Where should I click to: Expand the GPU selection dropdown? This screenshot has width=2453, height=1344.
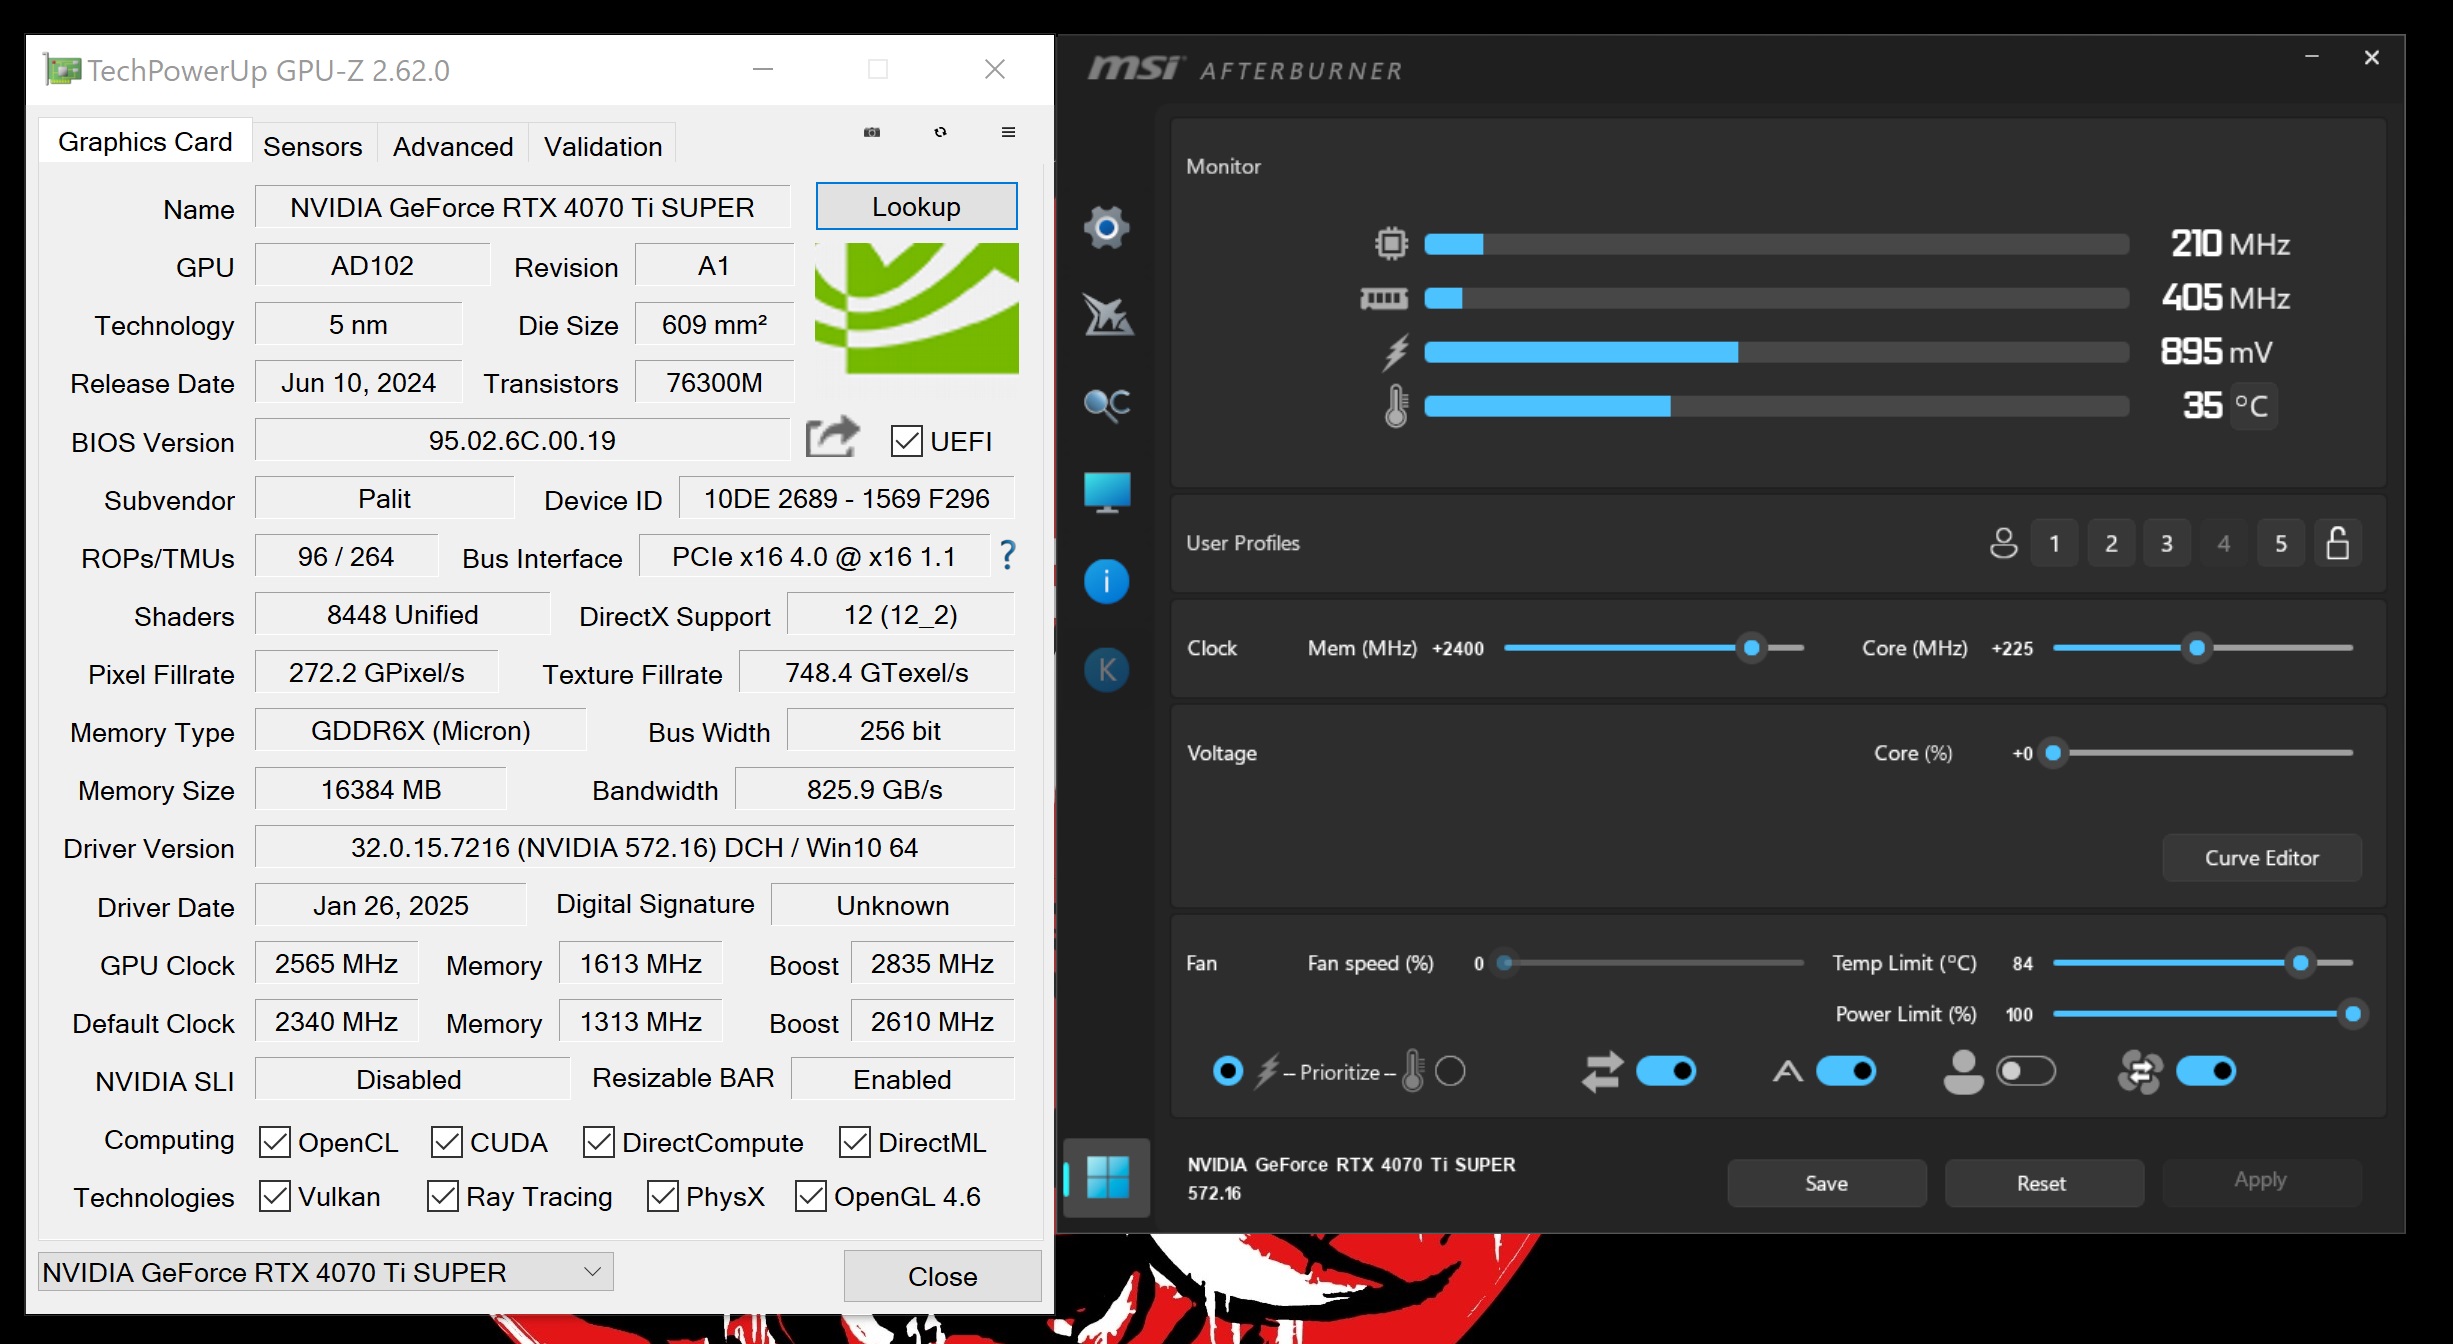pos(592,1272)
